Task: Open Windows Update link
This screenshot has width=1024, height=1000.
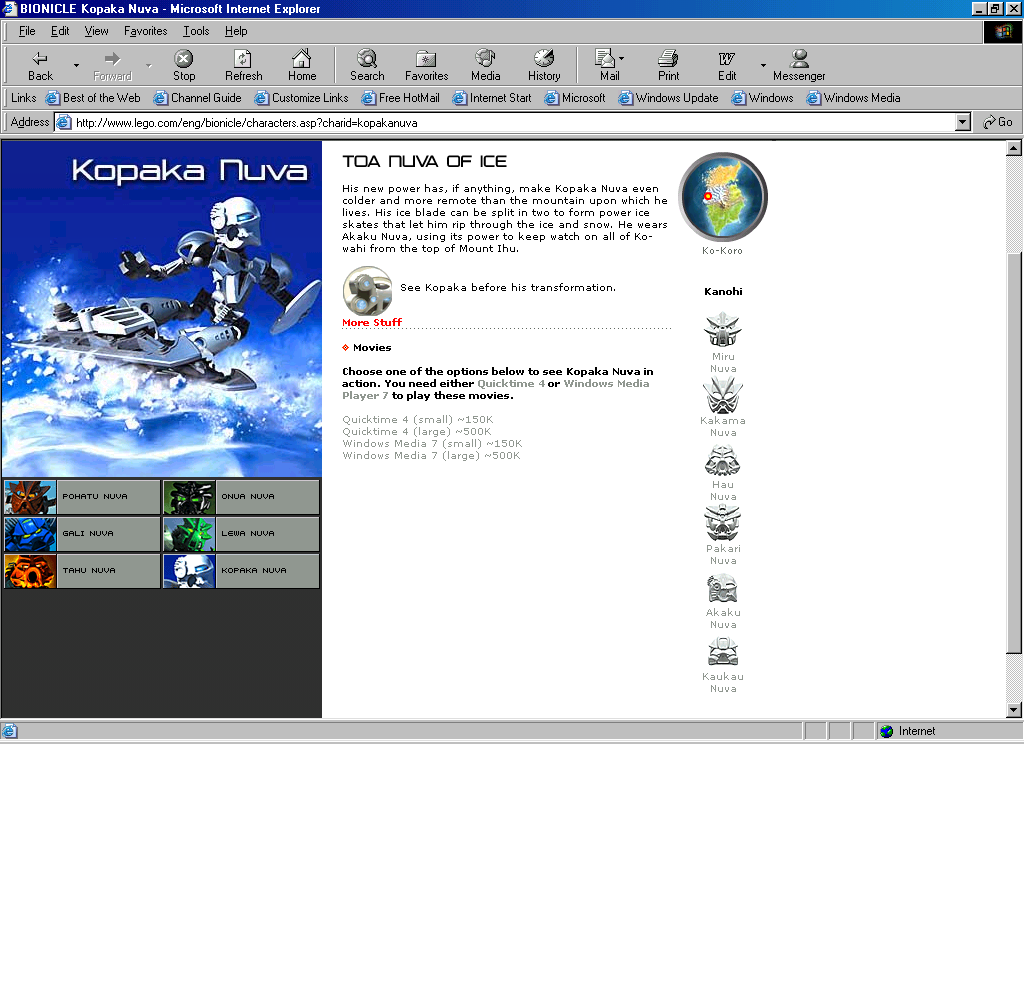Action: [x=668, y=98]
